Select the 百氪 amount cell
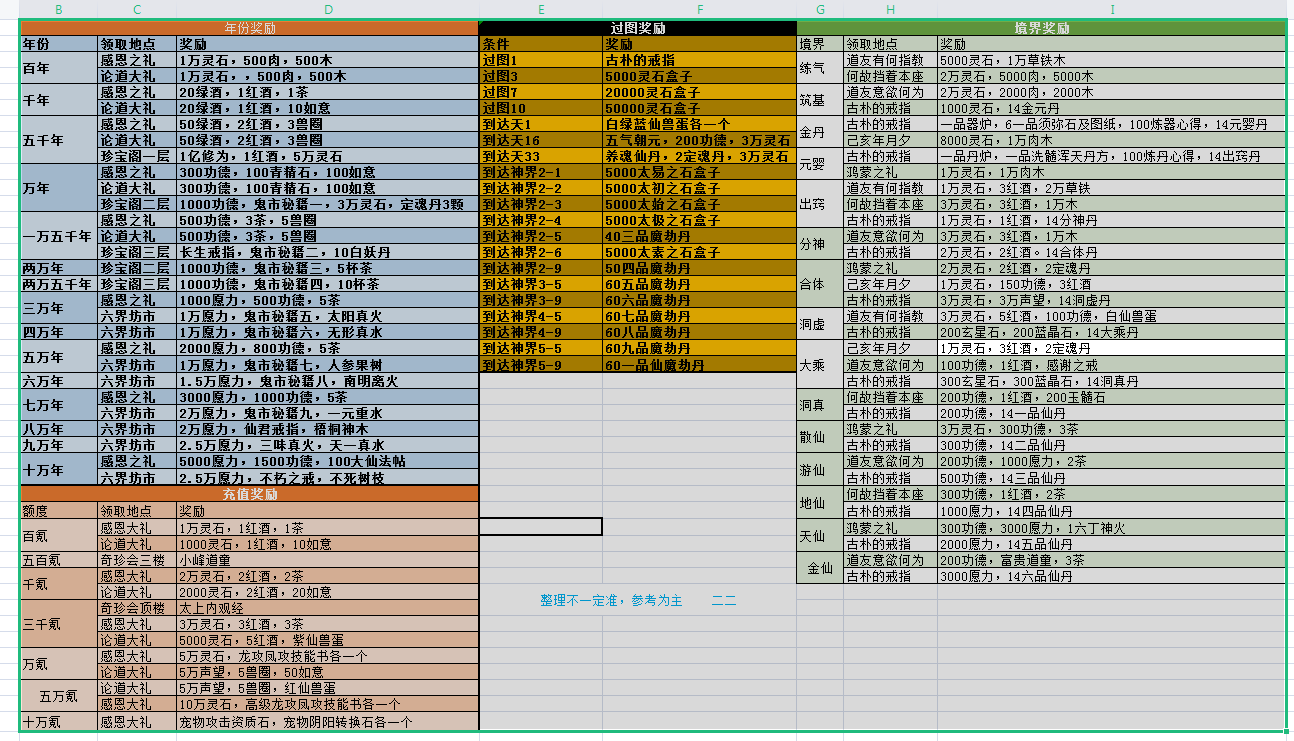Viewport: 1294px width, 741px height. pos(59,535)
